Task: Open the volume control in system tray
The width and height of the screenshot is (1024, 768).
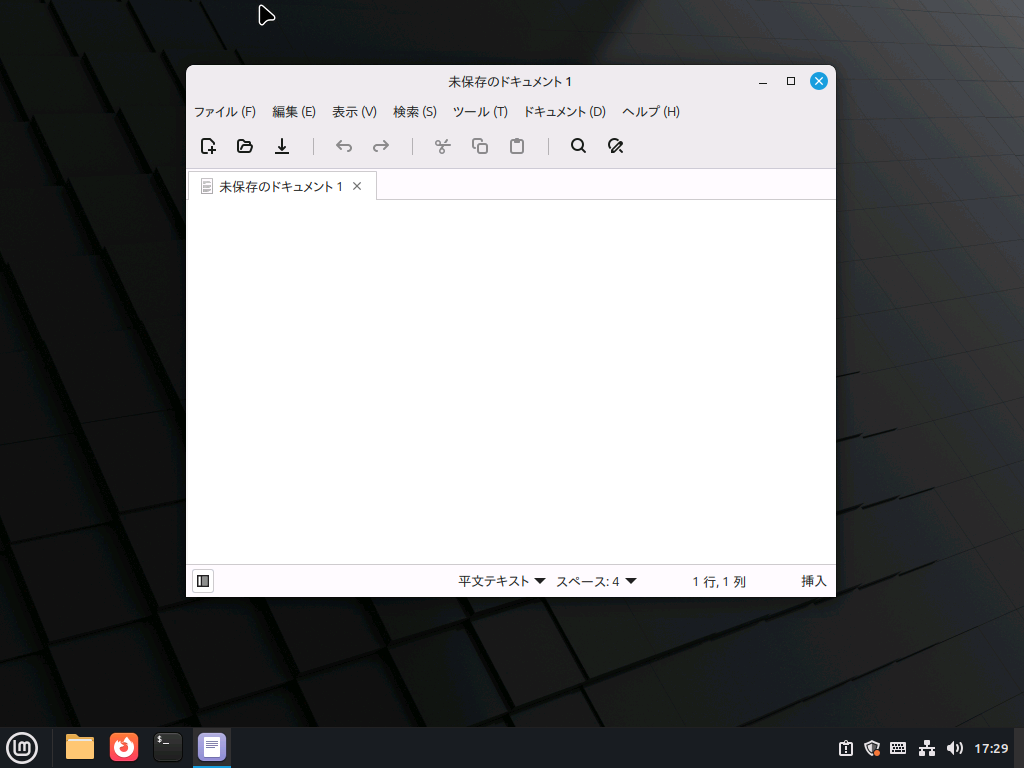Action: coord(954,748)
